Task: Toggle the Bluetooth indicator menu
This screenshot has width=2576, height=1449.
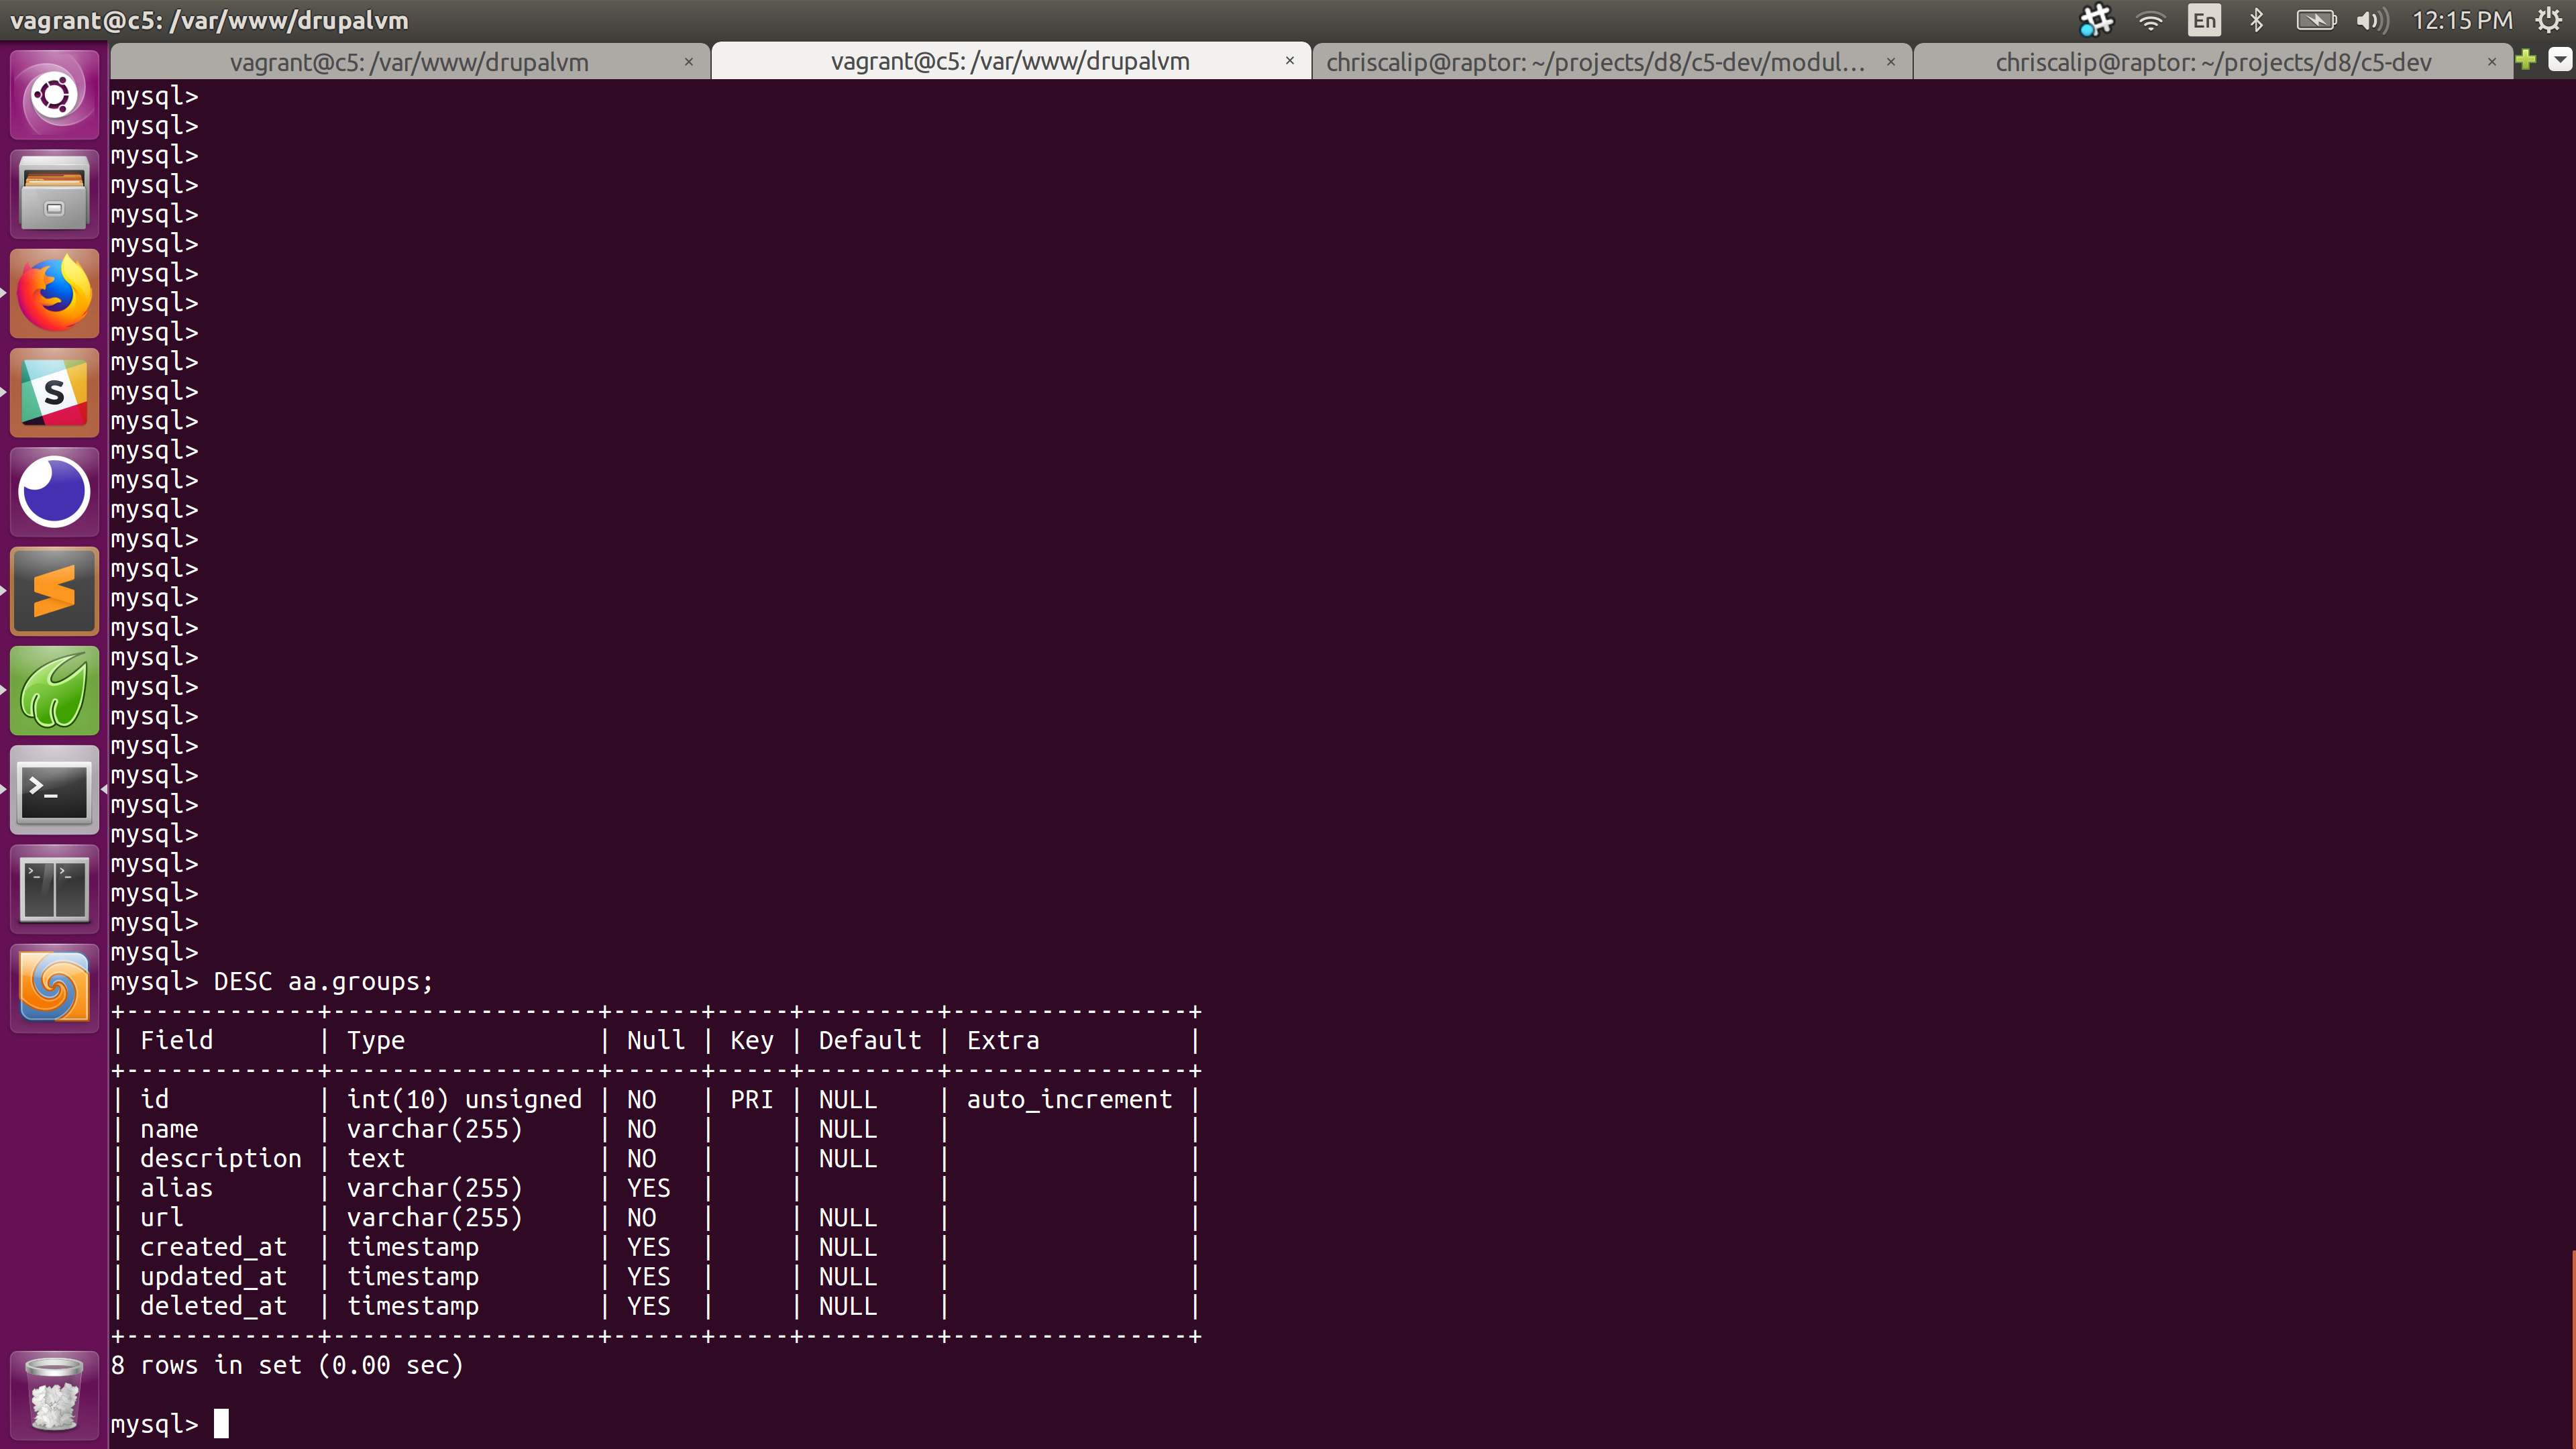Action: [2256, 20]
